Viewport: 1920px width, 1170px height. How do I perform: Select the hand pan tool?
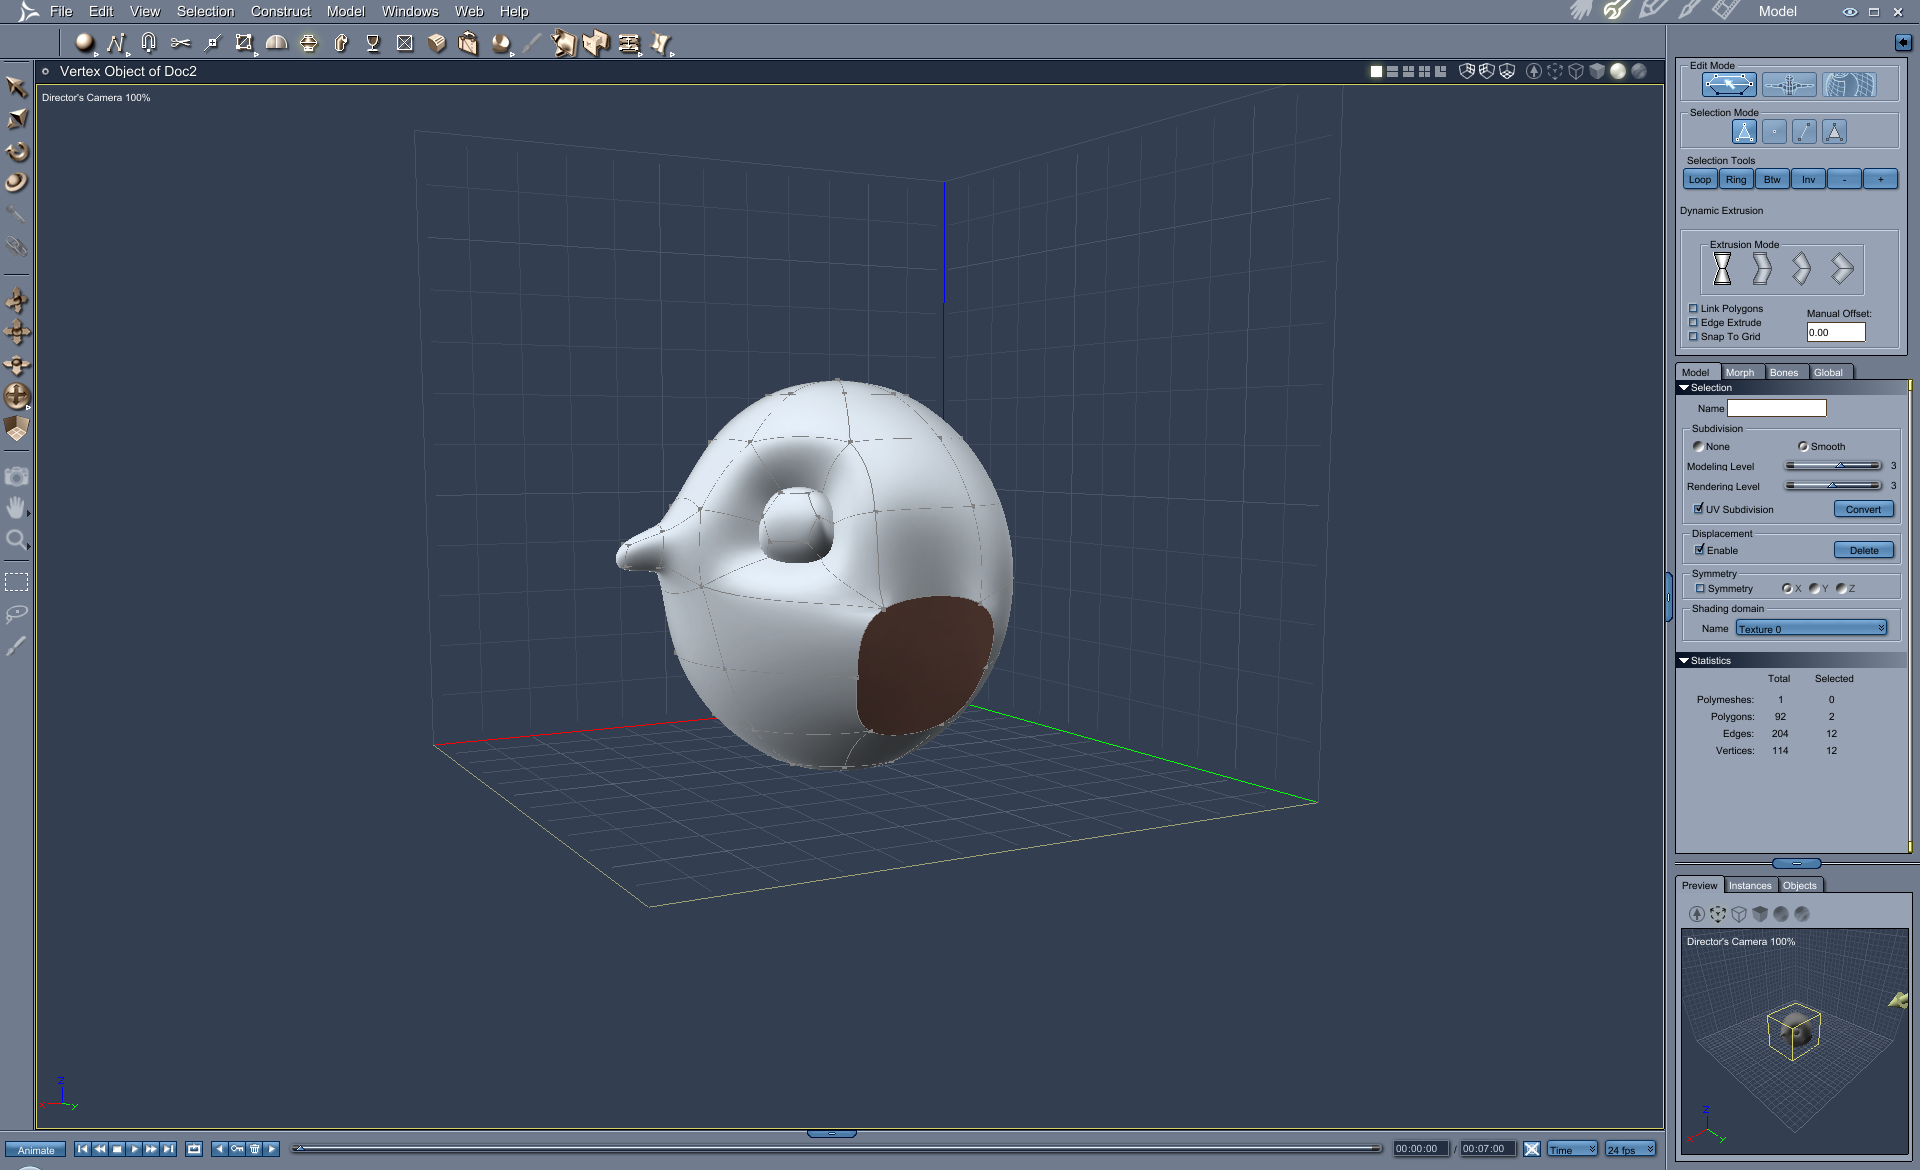pos(16,508)
